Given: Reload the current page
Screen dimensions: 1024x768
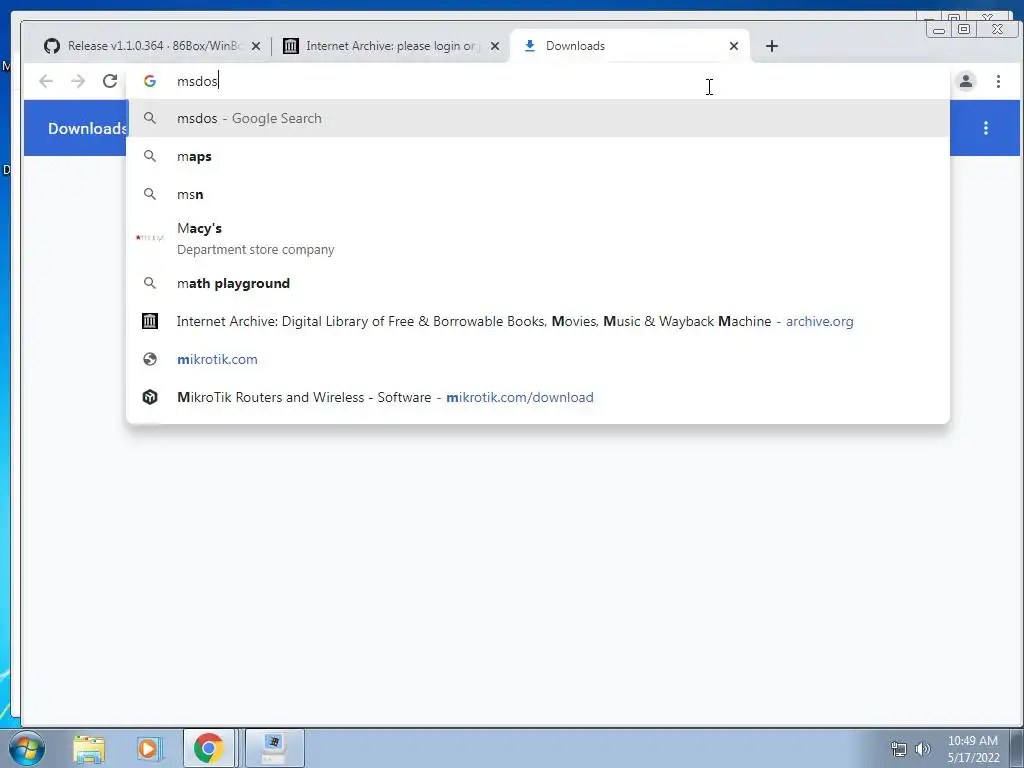Looking at the screenshot, I should pyautogui.click(x=110, y=81).
